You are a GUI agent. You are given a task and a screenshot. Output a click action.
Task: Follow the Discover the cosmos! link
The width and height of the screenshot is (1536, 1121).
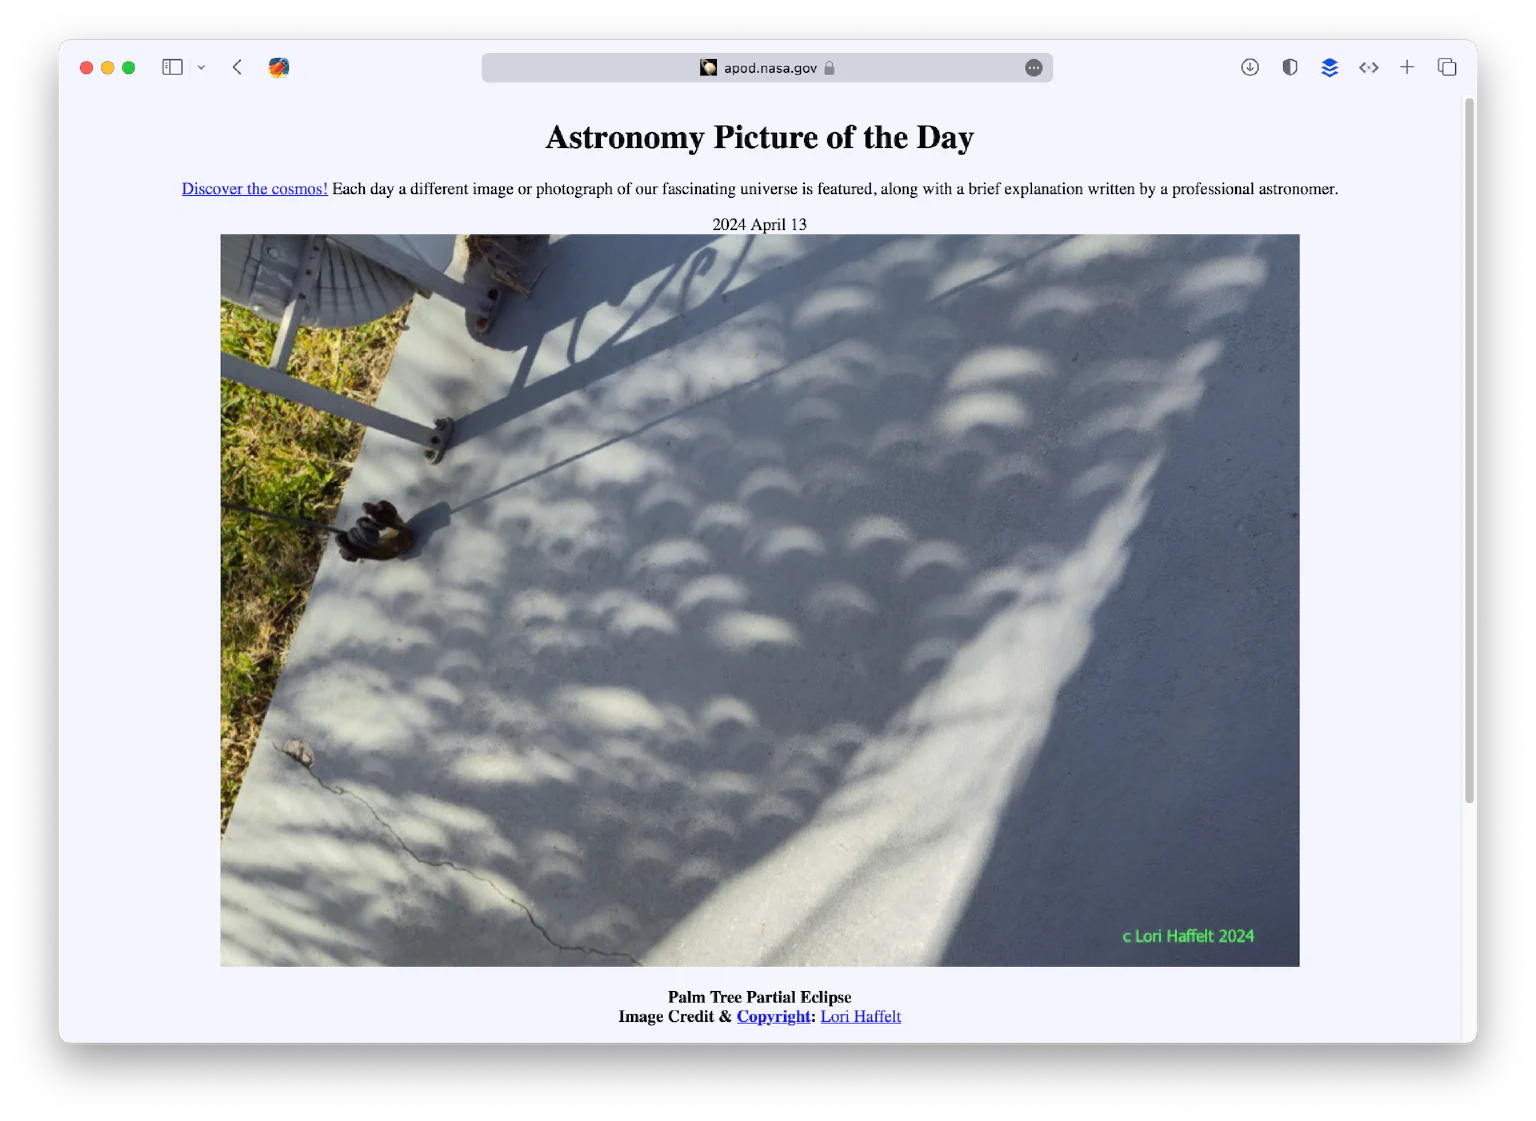255,189
